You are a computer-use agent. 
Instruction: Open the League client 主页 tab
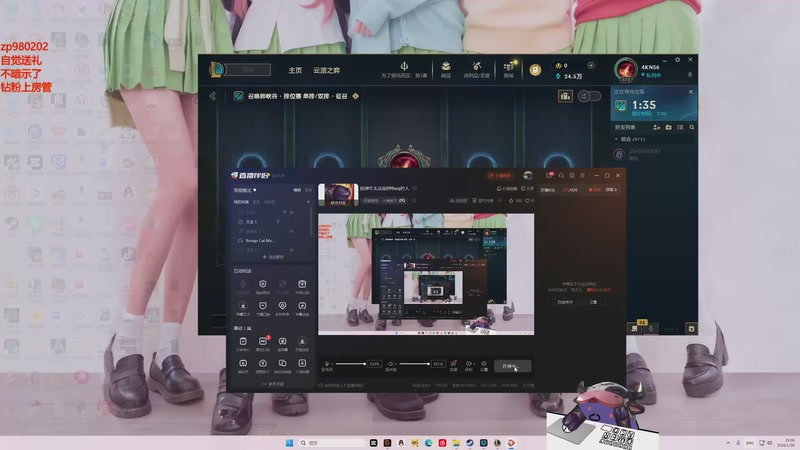[x=295, y=70]
